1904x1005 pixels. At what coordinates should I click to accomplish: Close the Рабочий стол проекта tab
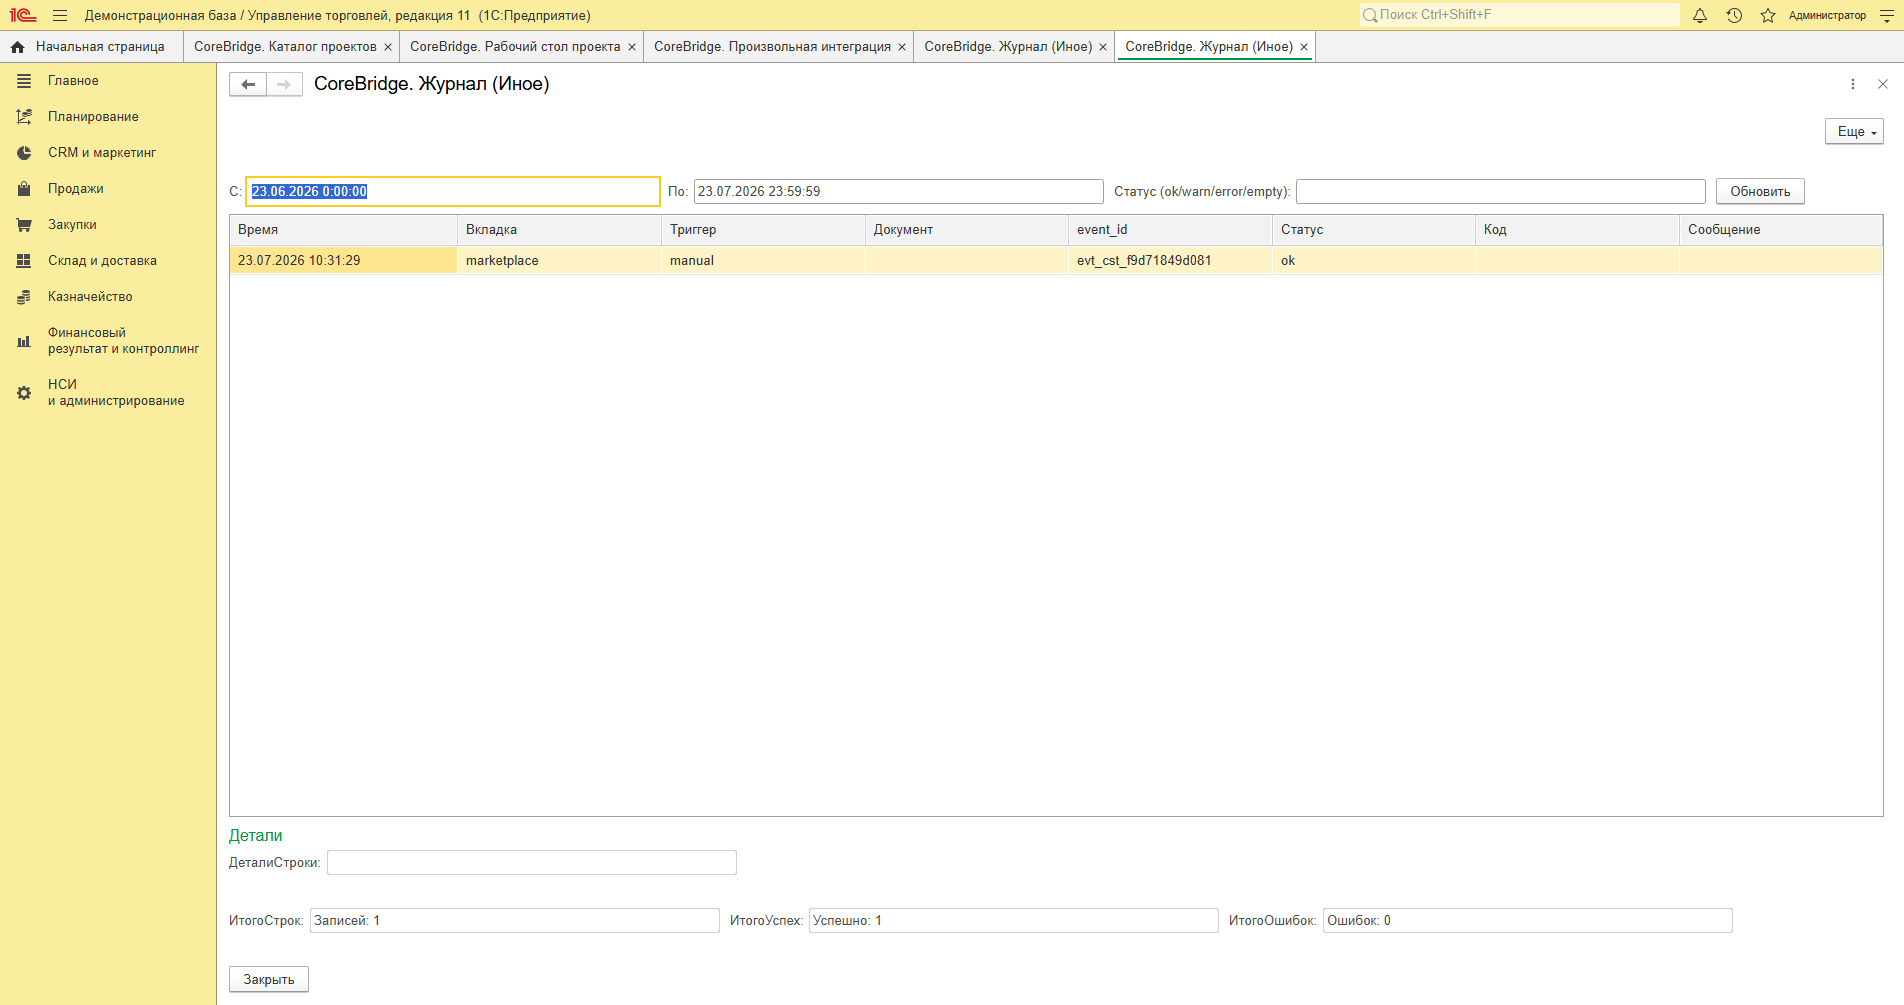click(632, 47)
